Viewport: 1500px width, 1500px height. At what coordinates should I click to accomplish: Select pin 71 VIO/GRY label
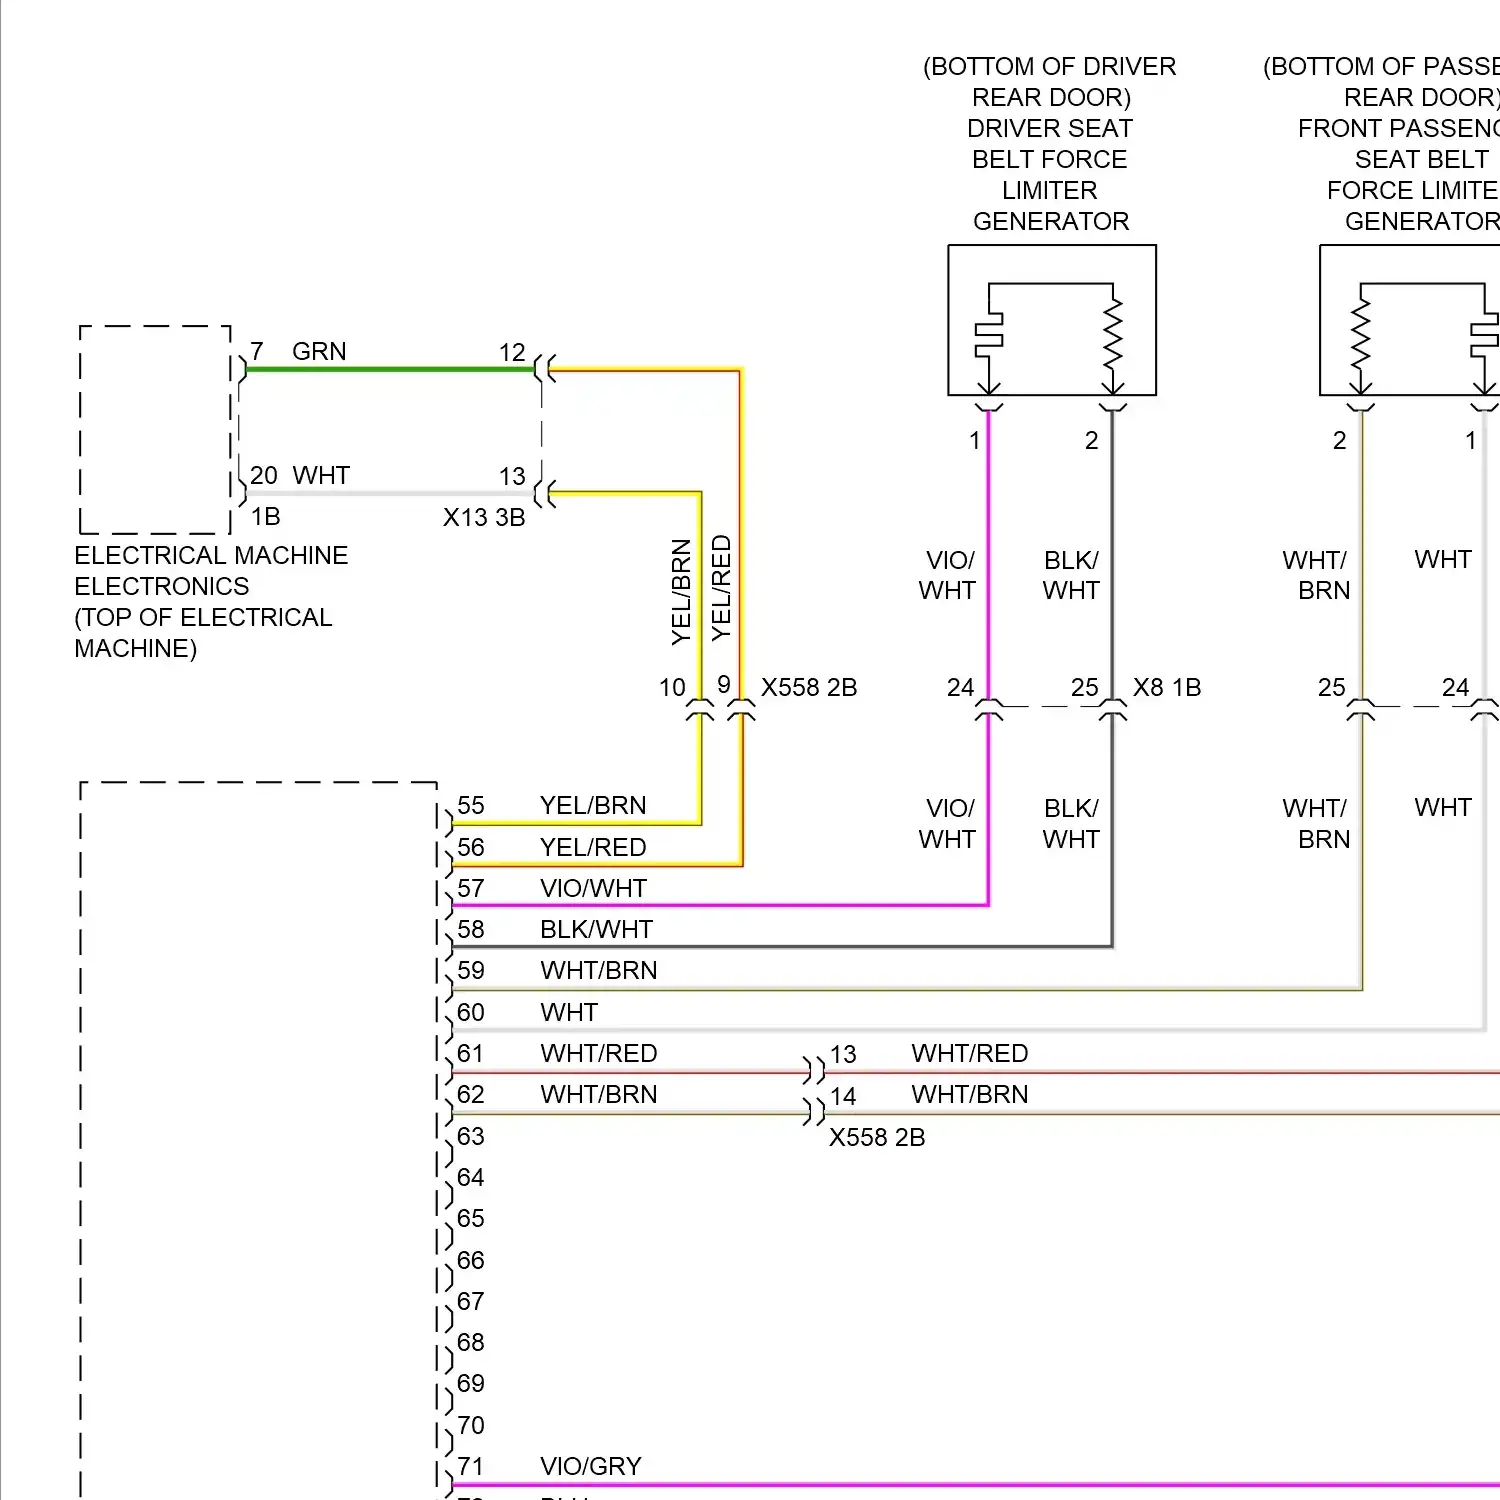coord(591,1467)
